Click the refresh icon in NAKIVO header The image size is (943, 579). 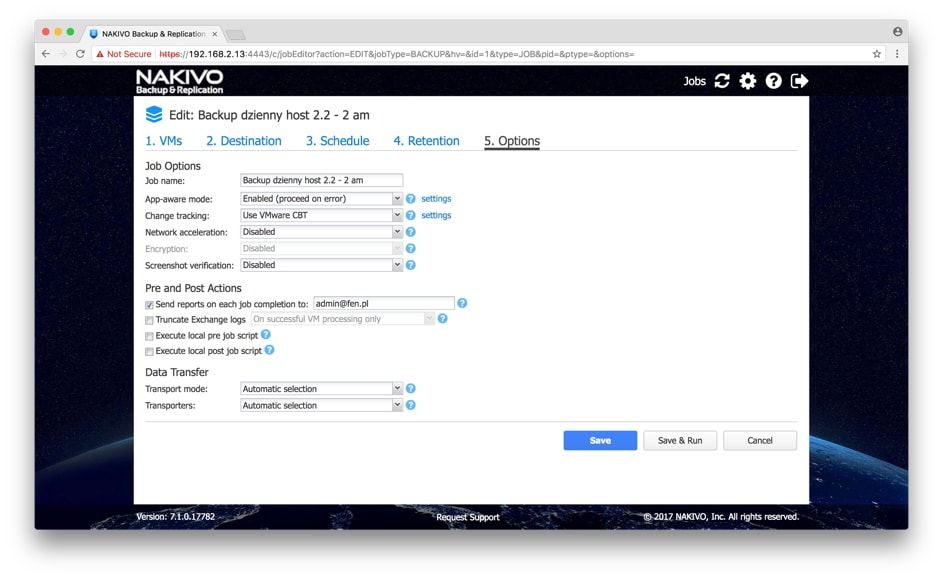pos(722,81)
